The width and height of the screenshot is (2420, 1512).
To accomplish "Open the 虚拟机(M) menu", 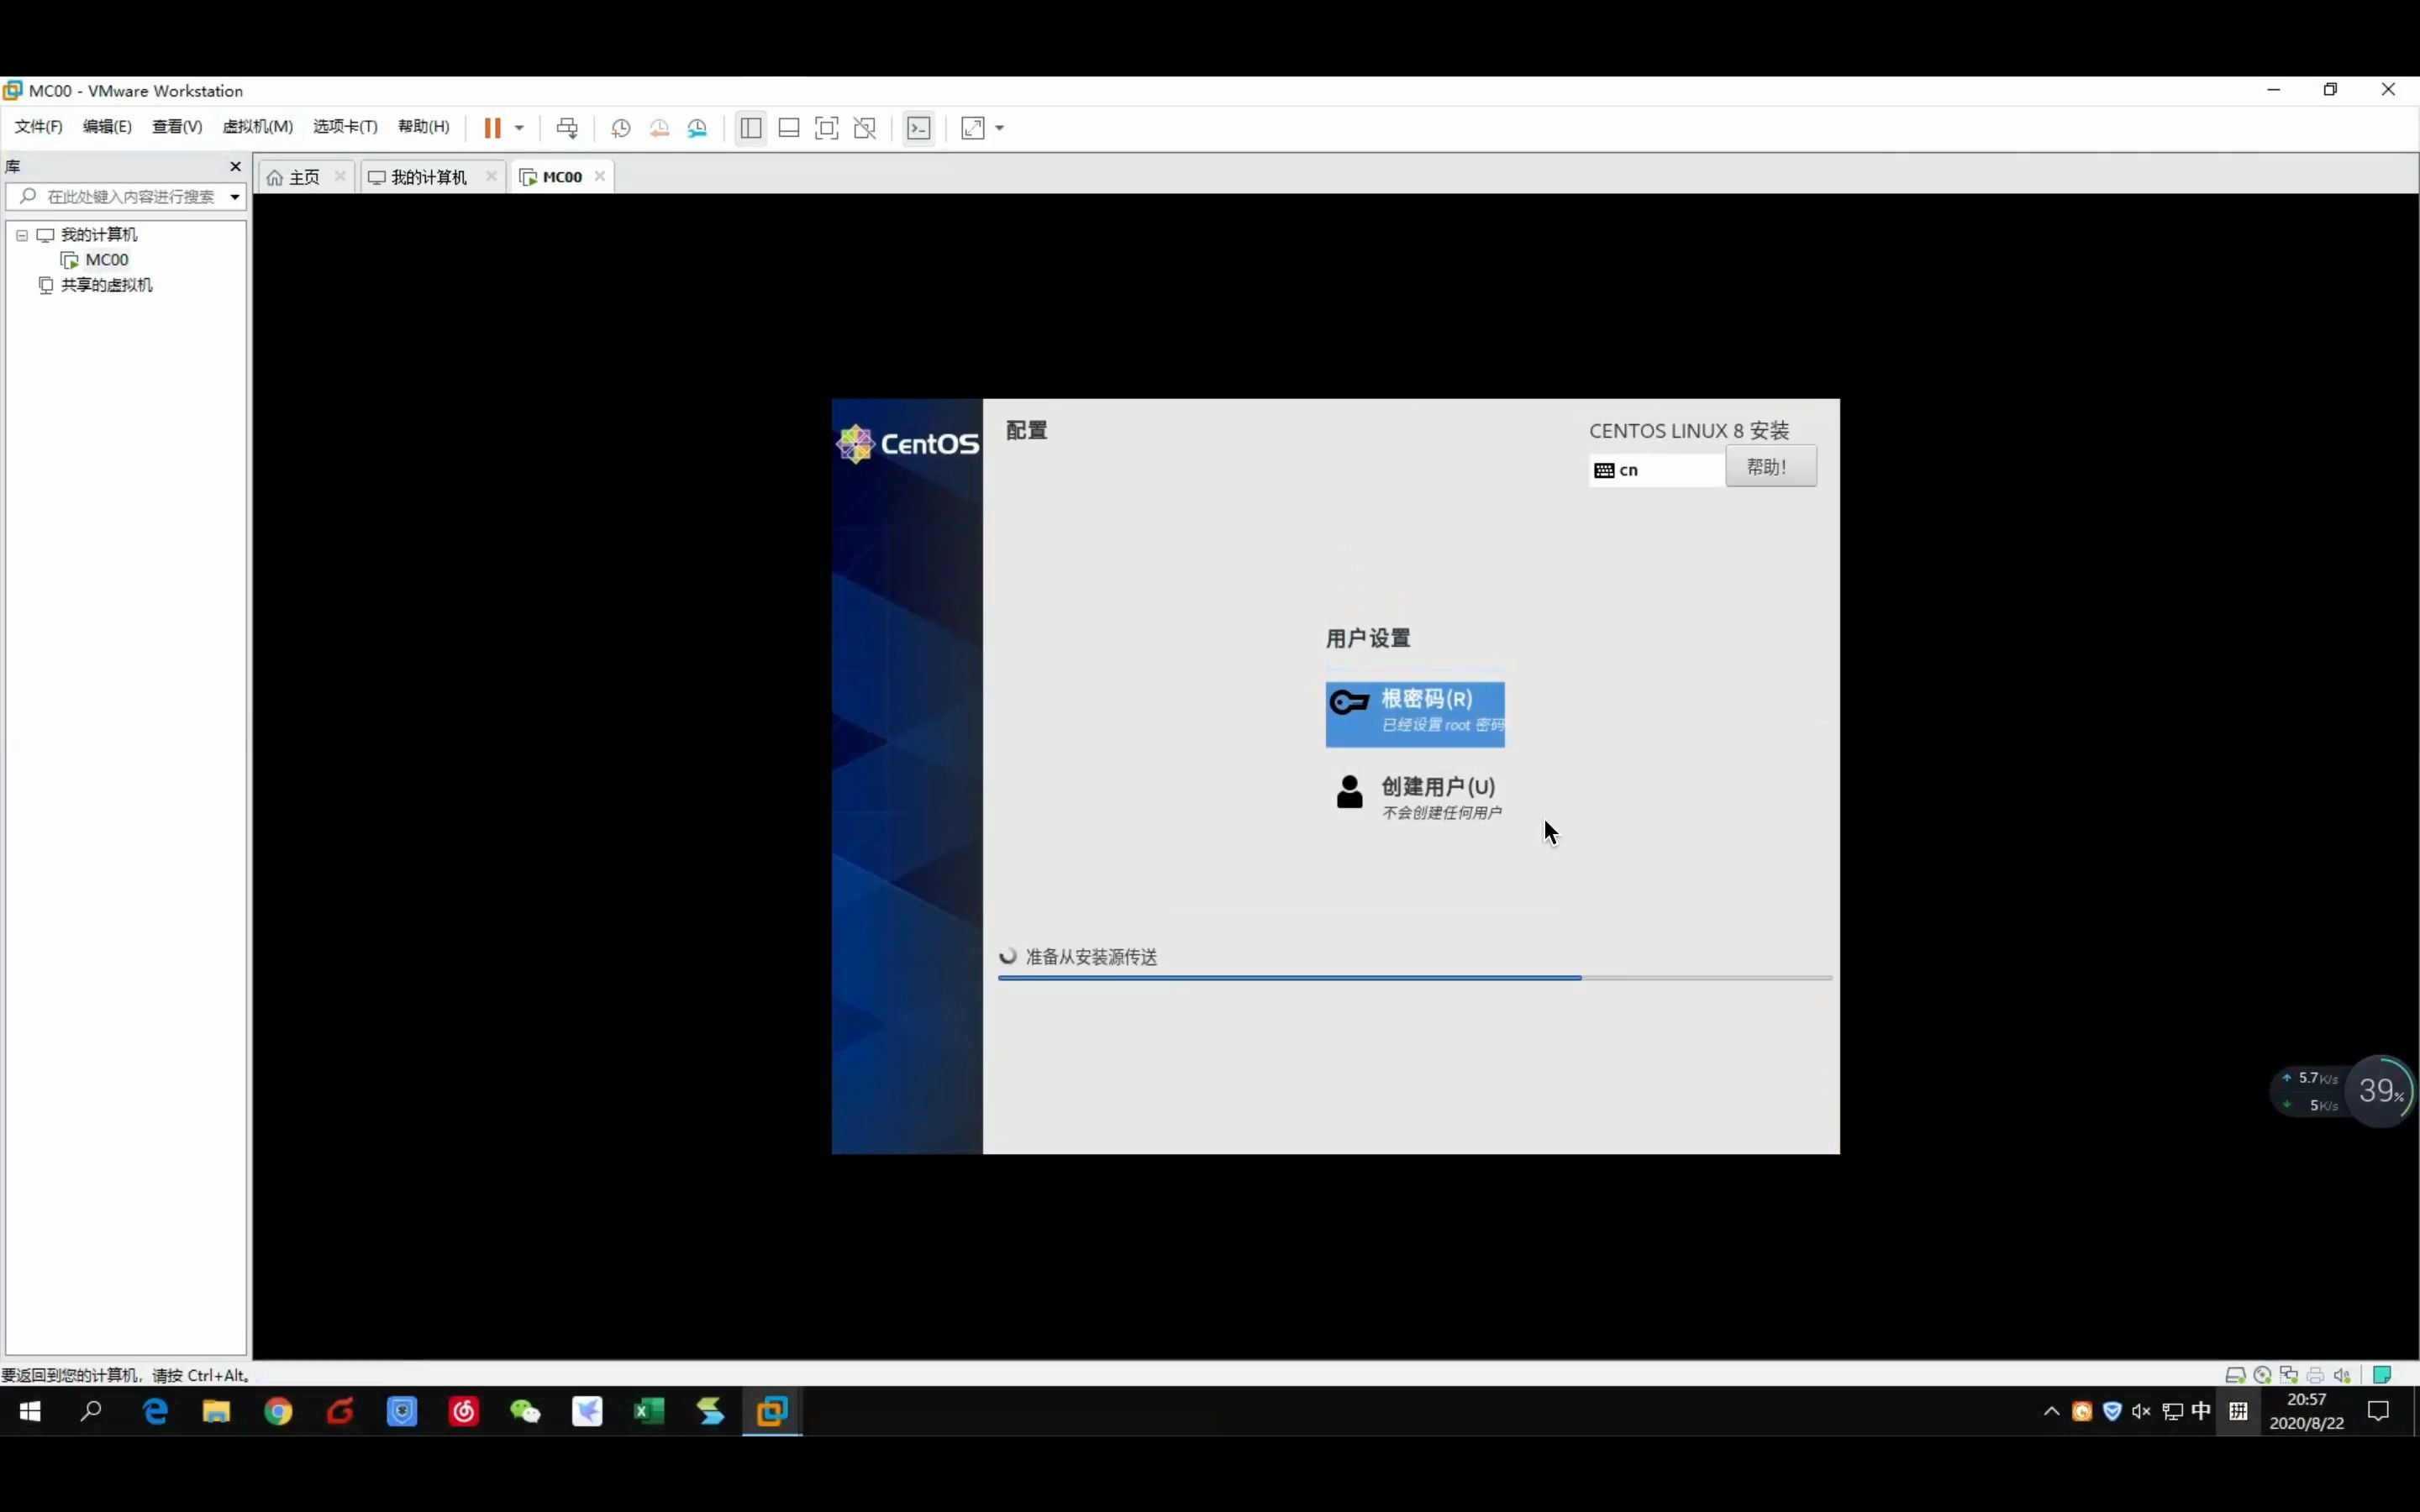I will coord(257,127).
